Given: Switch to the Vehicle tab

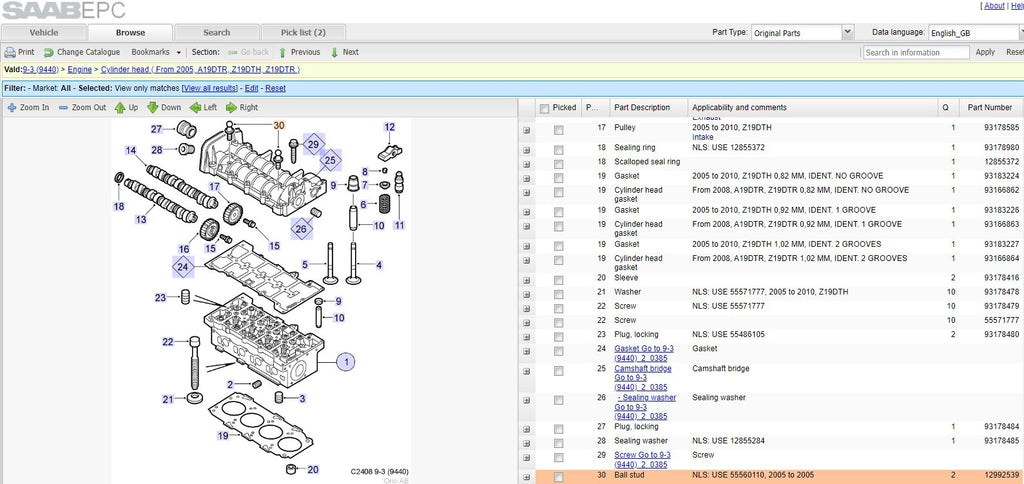Looking at the screenshot, I should pos(44,33).
